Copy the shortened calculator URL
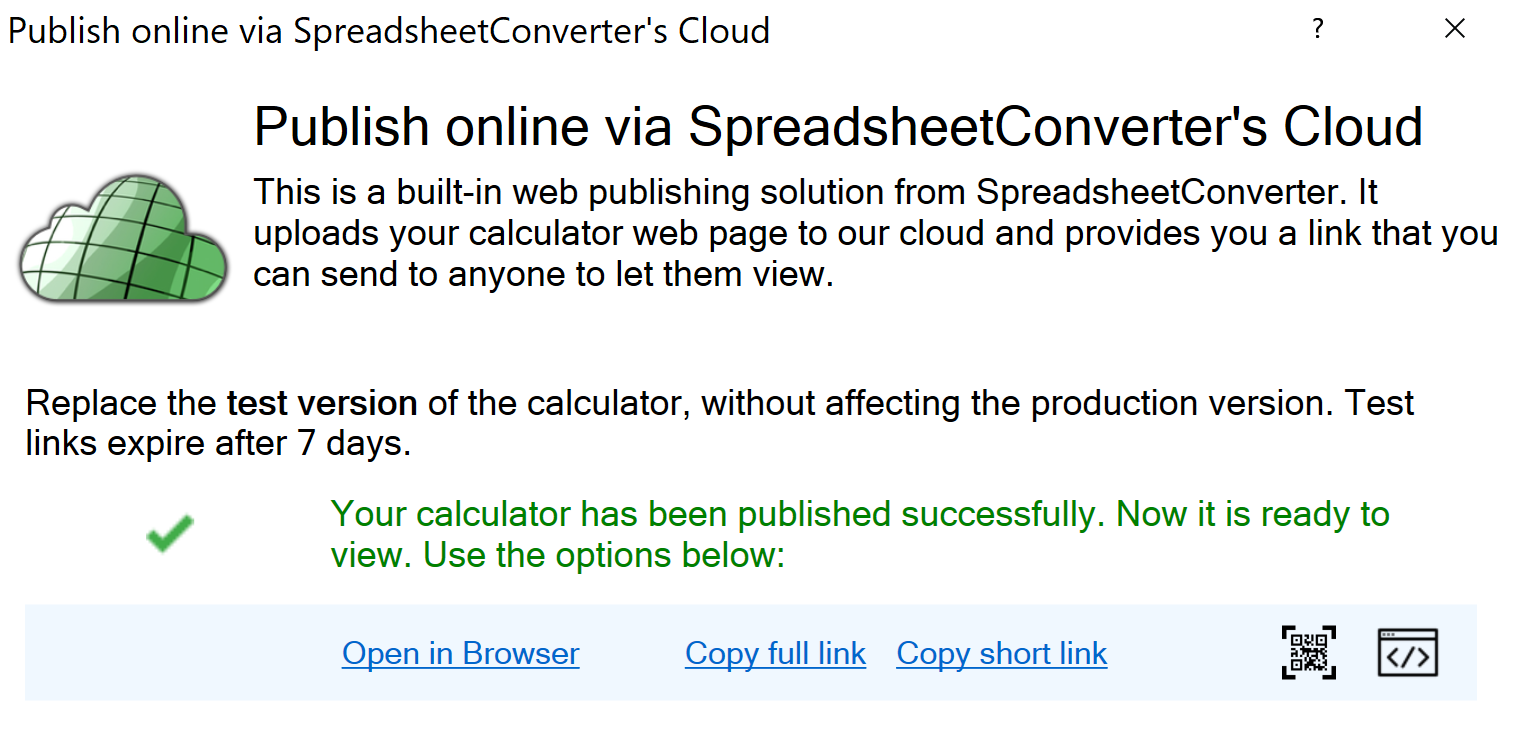This screenshot has width=1515, height=743. click(1001, 653)
